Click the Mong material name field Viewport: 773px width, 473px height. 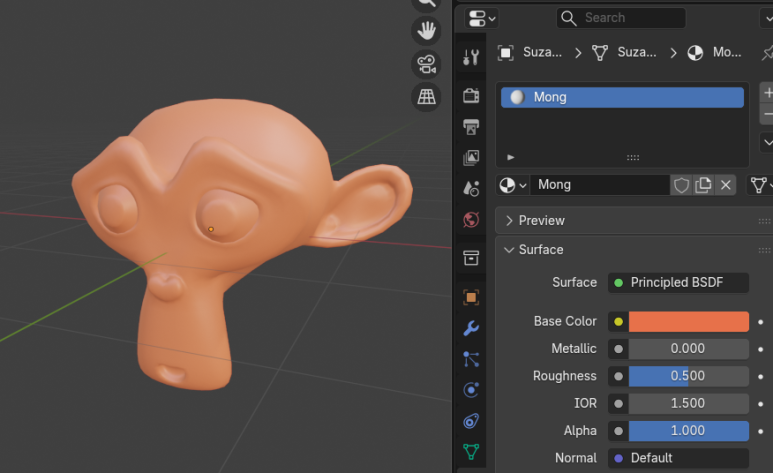[x=600, y=185]
